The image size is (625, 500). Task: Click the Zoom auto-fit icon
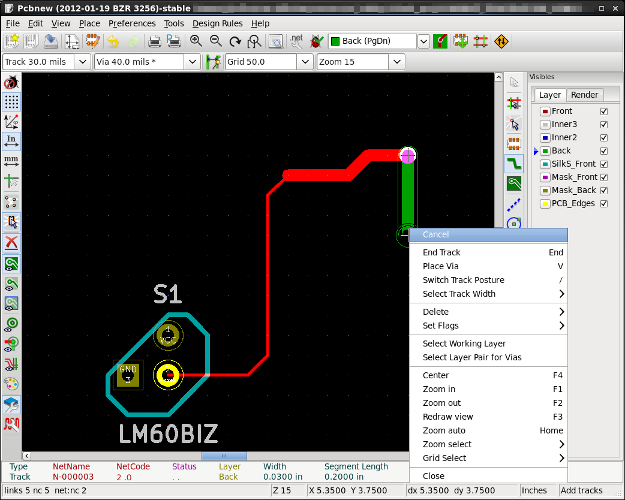[x=254, y=41]
